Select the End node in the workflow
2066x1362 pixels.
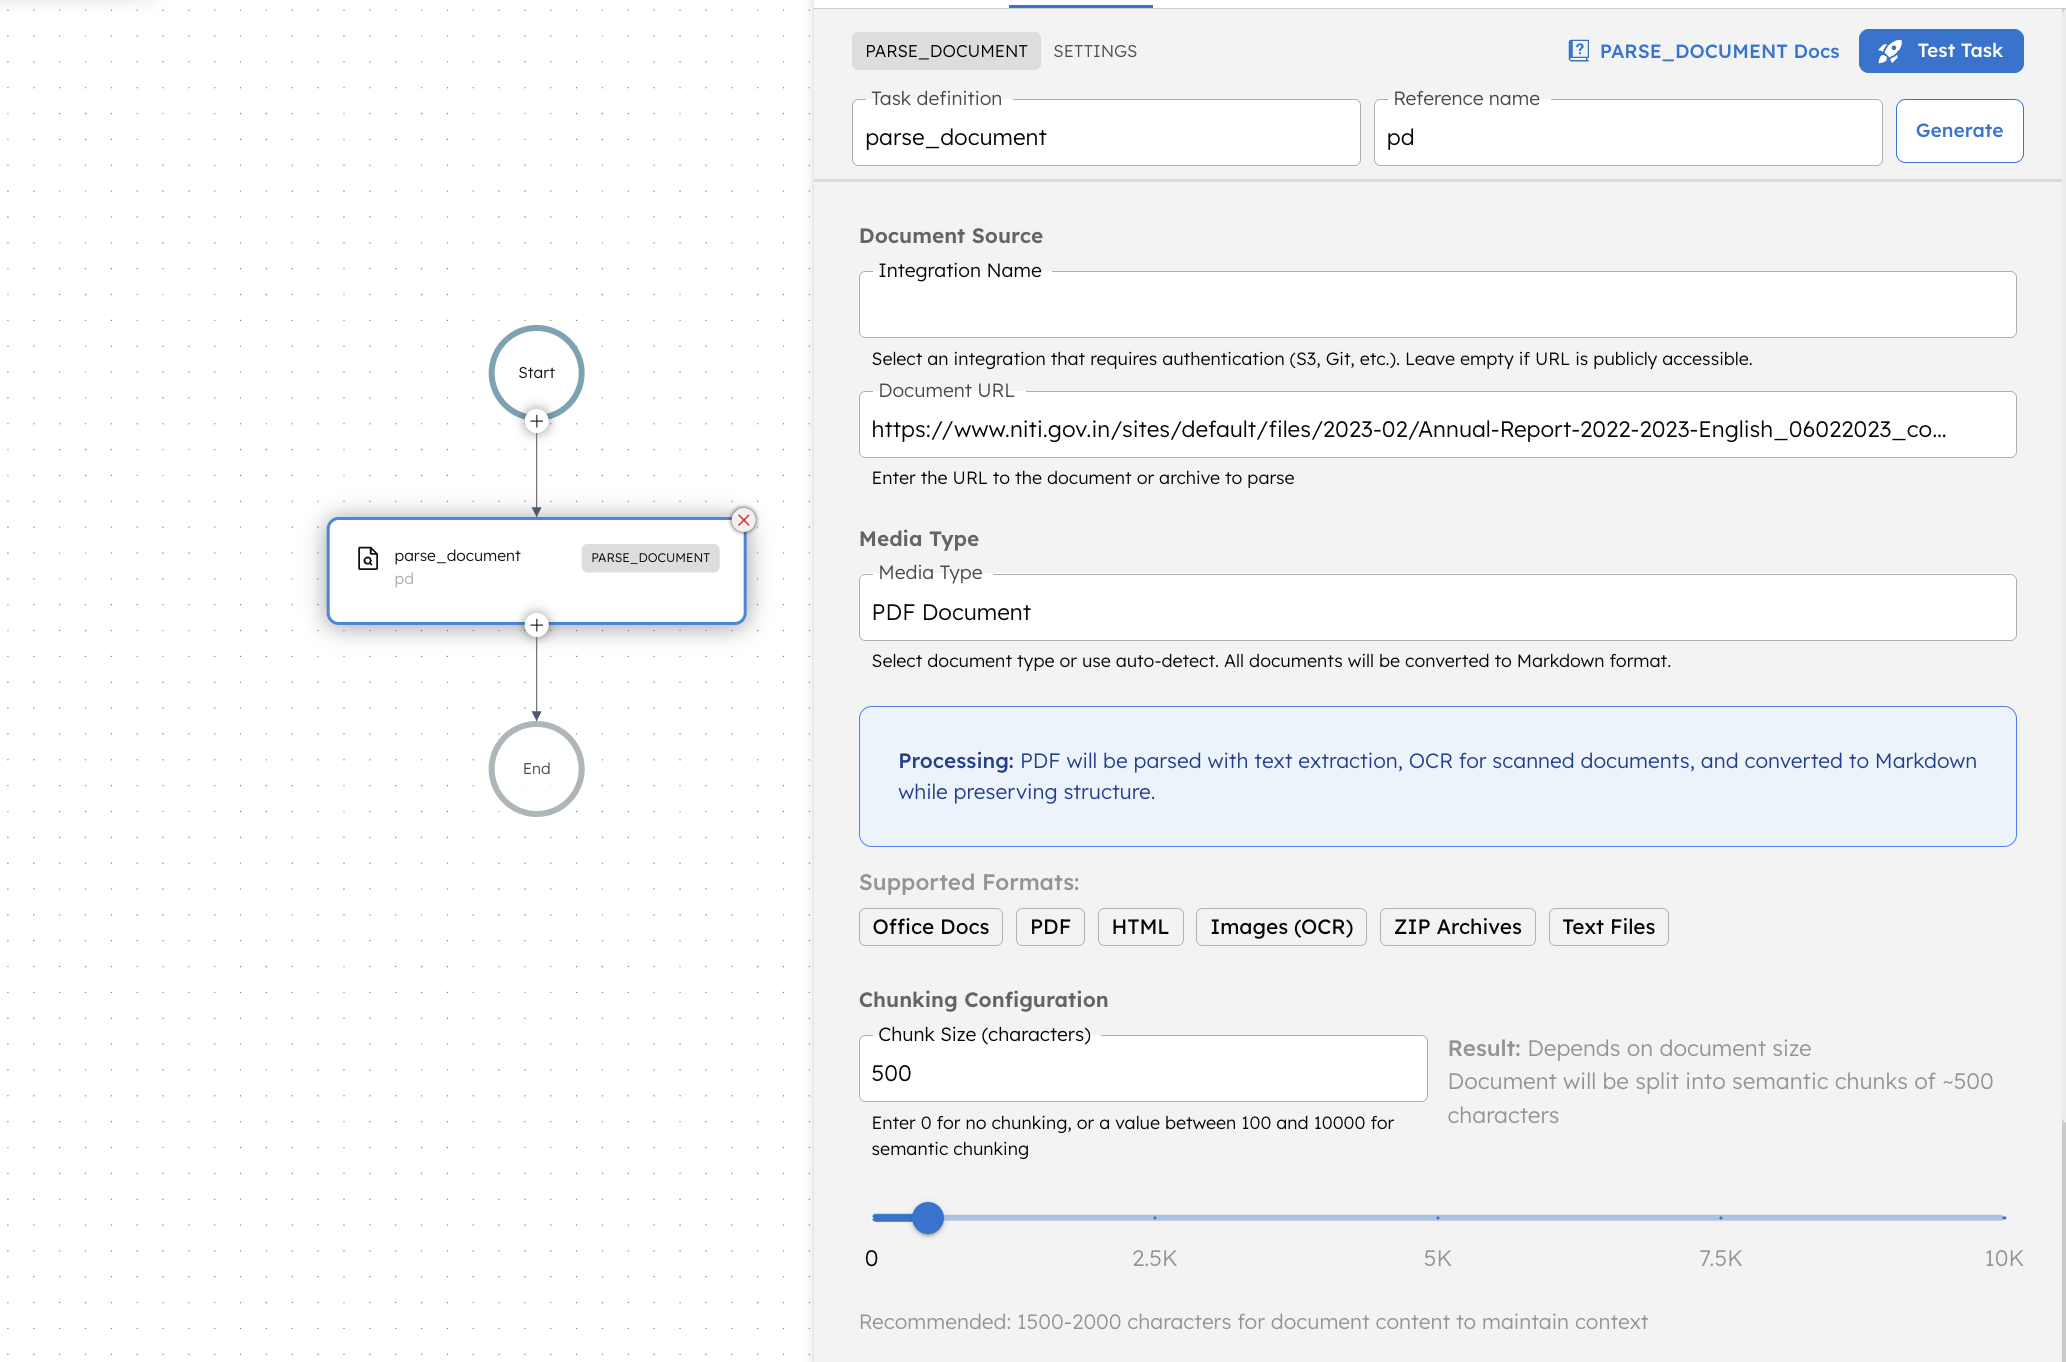click(x=536, y=768)
